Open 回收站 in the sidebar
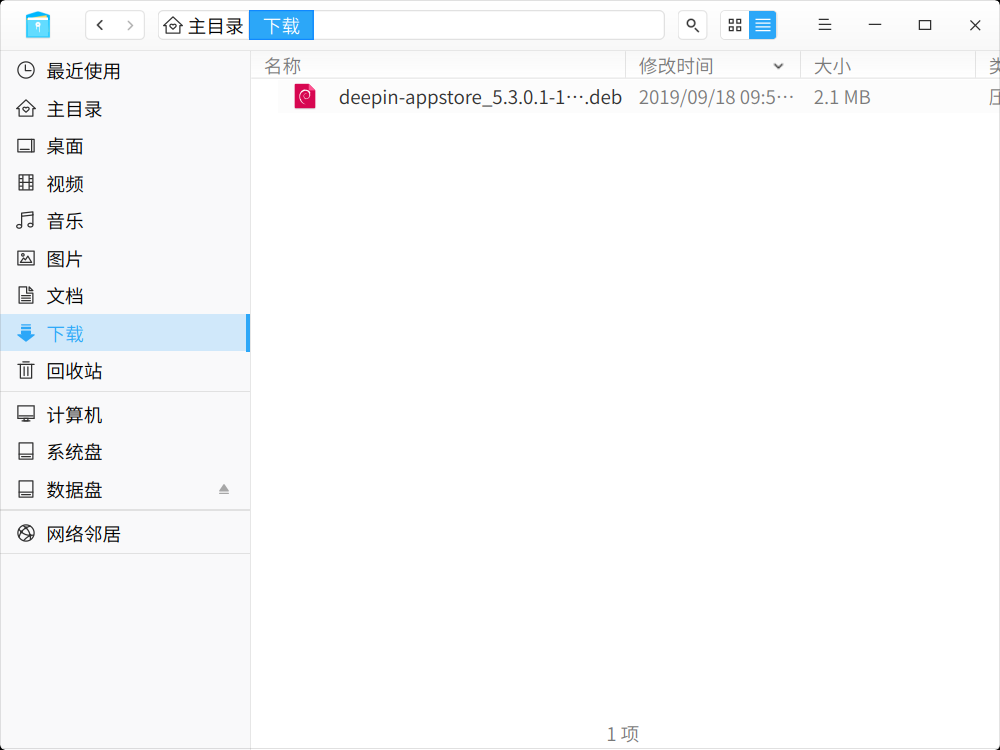The height and width of the screenshot is (750, 1000). pyautogui.click(x=125, y=371)
